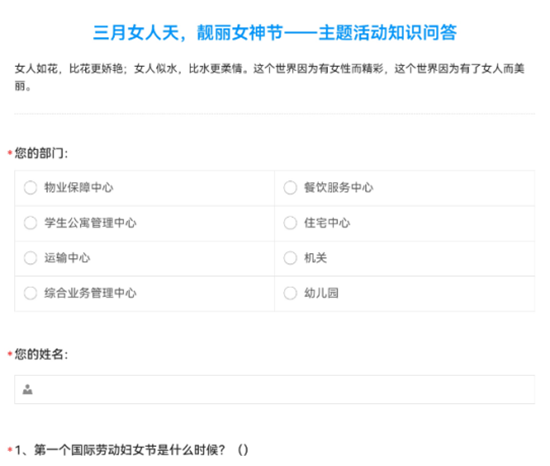The width and height of the screenshot is (550, 466).
Task: Click the 住宅中心 label text
Action: tap(327, 223)
